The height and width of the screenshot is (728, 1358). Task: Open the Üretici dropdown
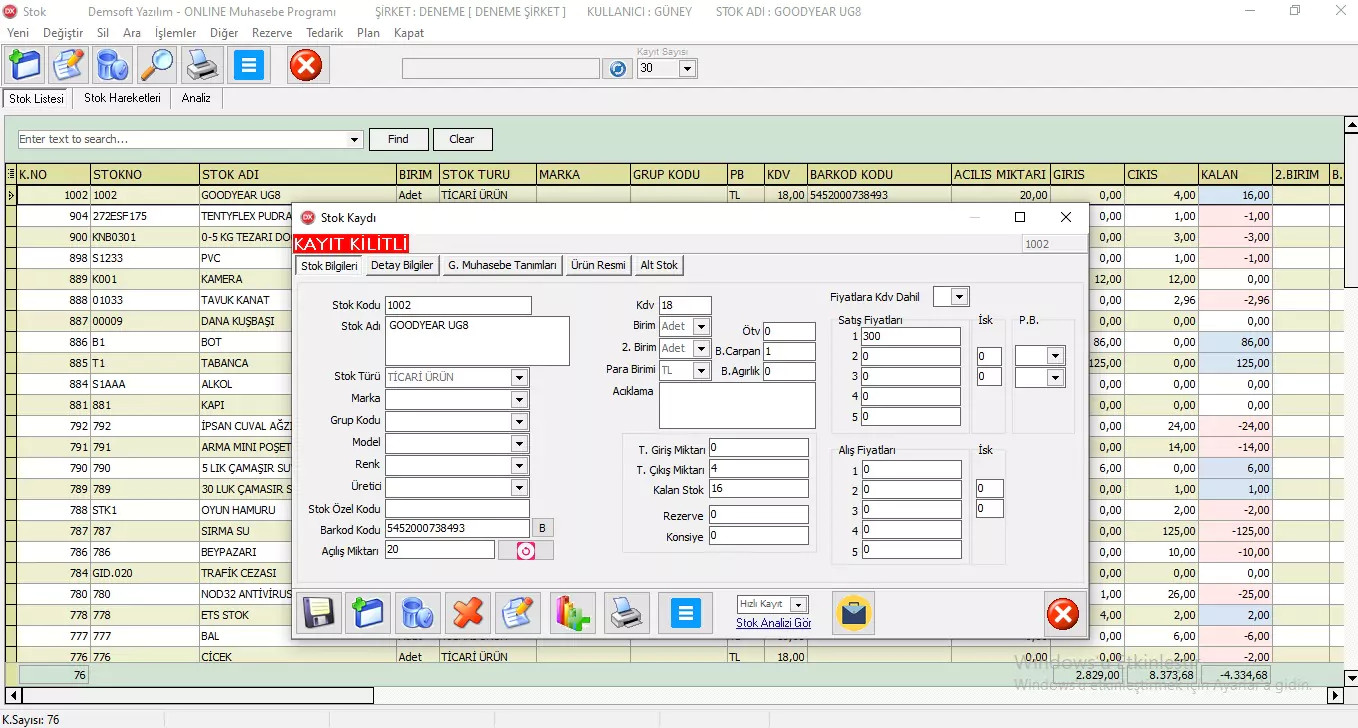[x=519, y=487]
